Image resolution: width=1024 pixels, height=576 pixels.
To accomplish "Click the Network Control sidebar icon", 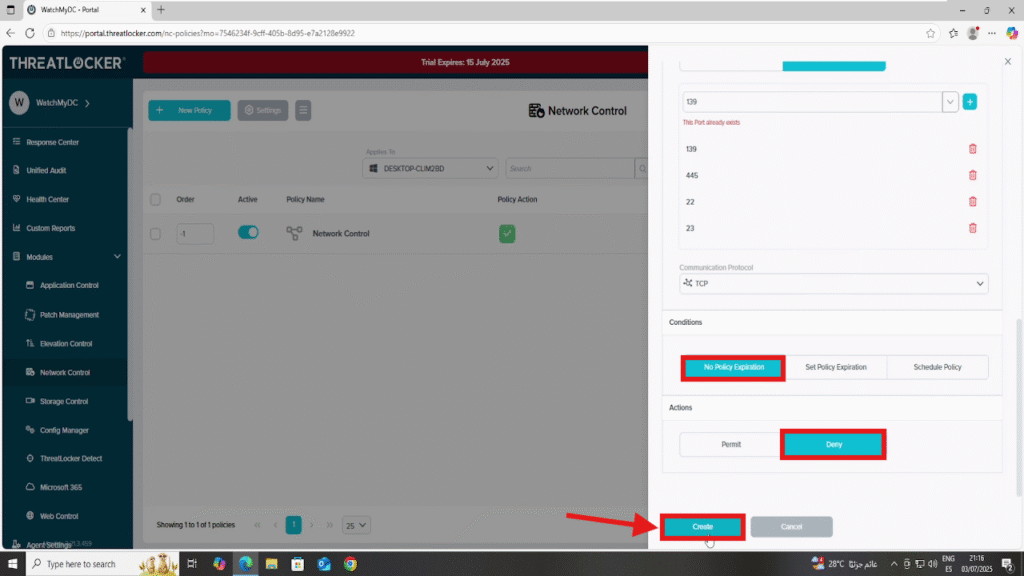I will click(30, 372).
